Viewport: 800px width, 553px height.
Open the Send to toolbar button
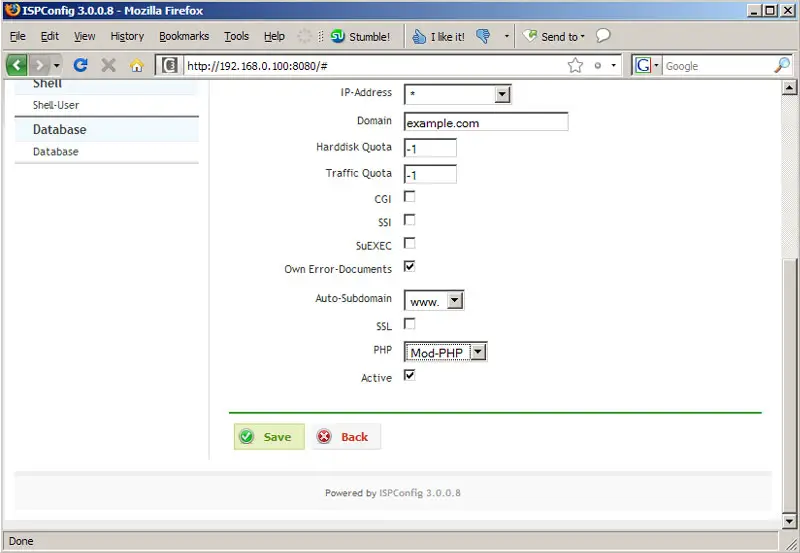pyautogui.click(x=554, y=36)
